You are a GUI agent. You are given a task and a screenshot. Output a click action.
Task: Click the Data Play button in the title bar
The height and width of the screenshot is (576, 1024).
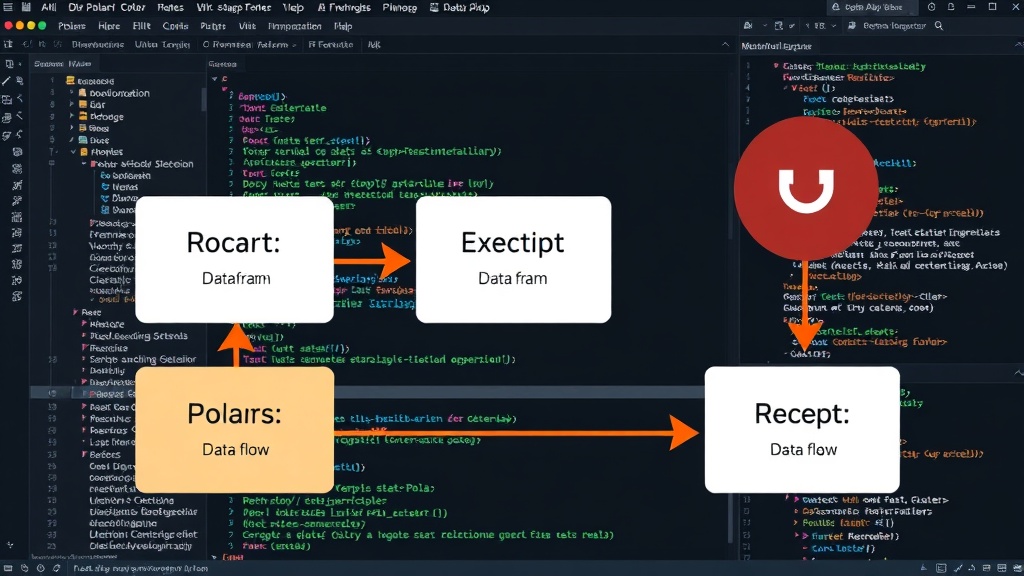pos(460,8)
